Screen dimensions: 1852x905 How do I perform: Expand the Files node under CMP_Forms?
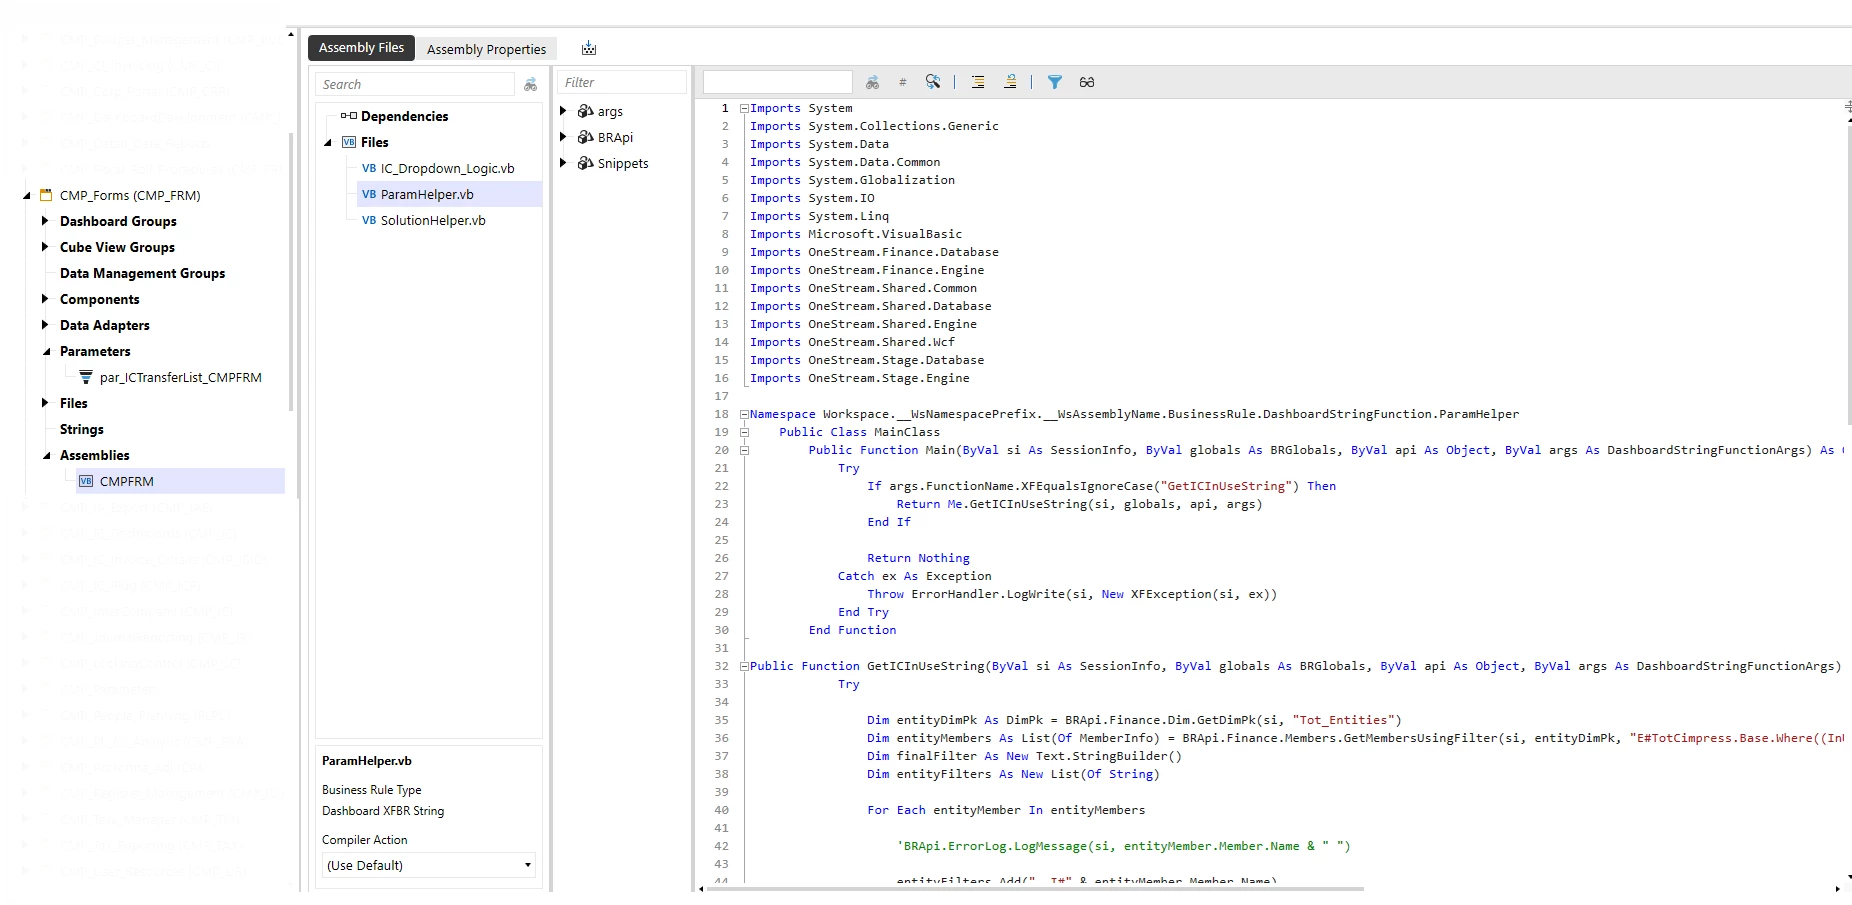pos(44,403)
